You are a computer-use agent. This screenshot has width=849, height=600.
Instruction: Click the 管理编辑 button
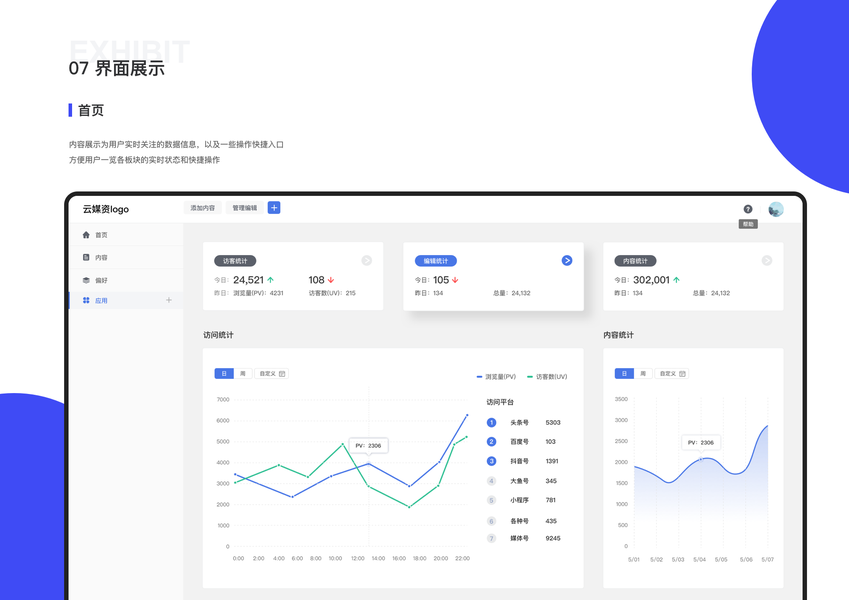coord(245,208)
